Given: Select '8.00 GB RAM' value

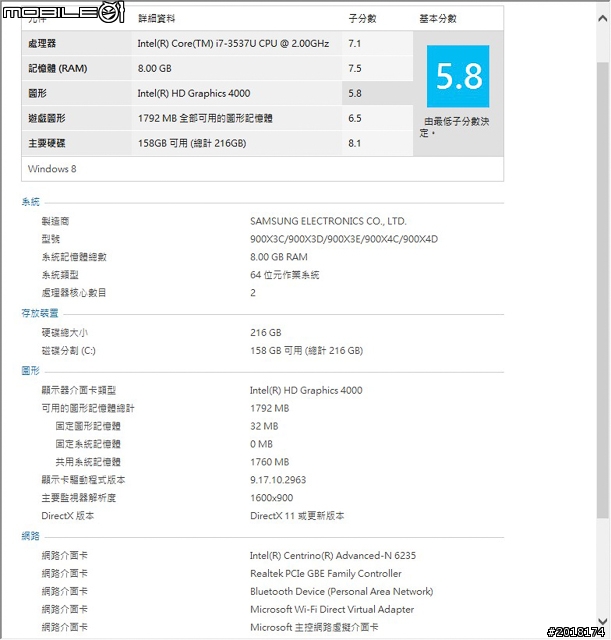Looking at the screenshot, I should pyautogui.click(x=279, y=257).
